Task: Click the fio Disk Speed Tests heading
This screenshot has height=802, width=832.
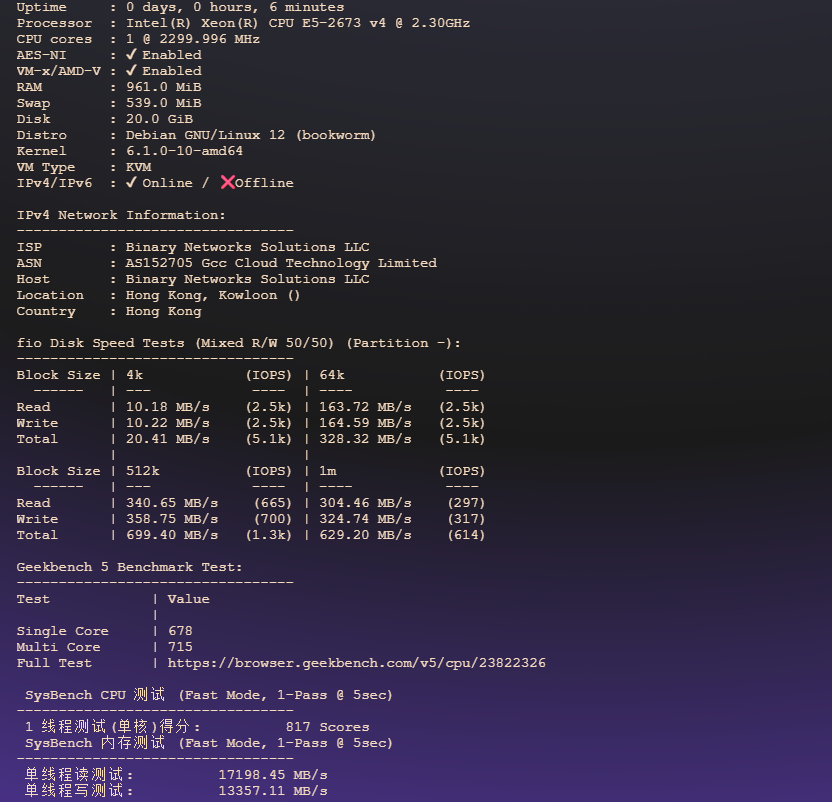Action: 238,343
